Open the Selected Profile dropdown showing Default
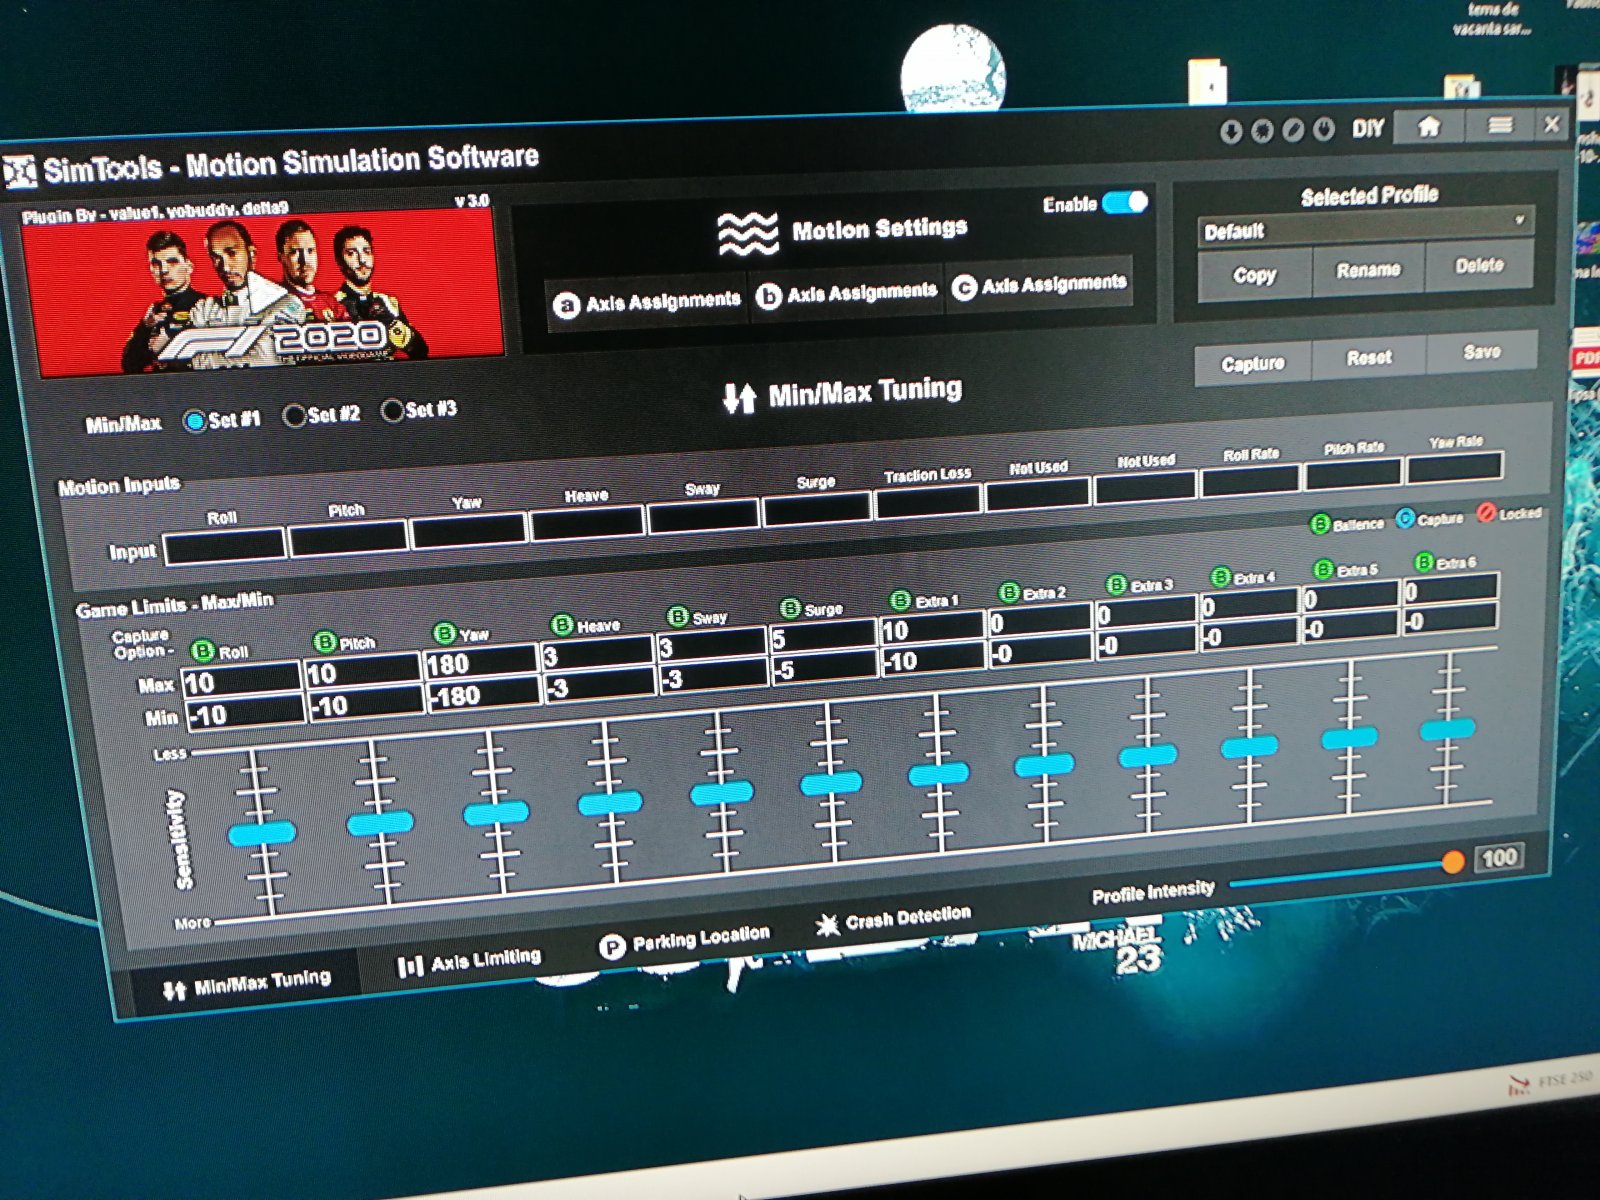This screenshot has width=1600, height=1200. 1365,226
